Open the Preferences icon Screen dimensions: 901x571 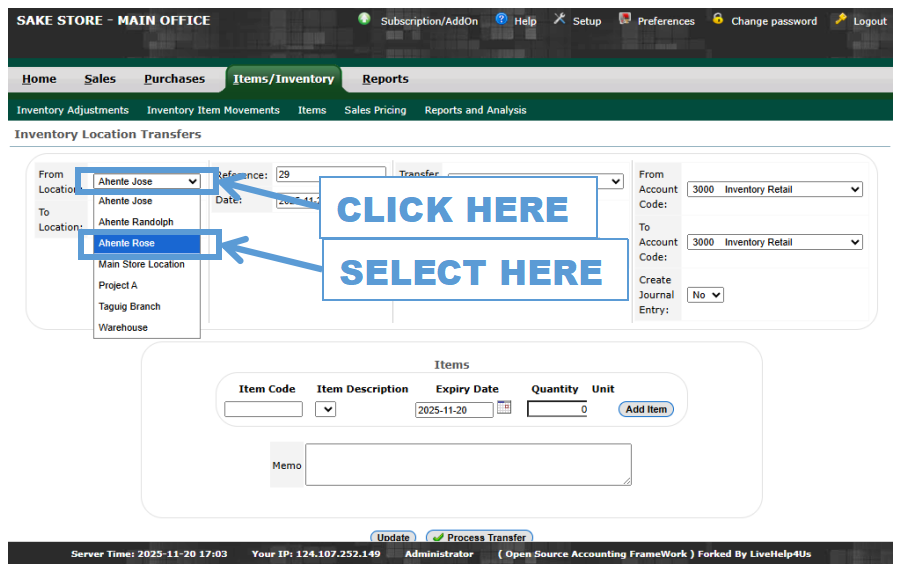(625, 19)
